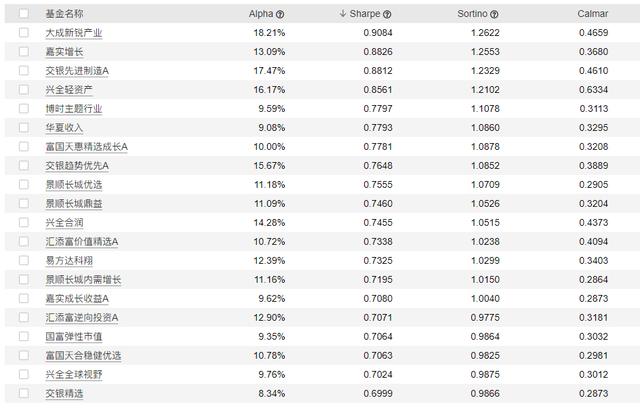The width and height of the screenshot is (640, 415).
Task: Click the help icon next to Sharpe
Action: point(387,15)
